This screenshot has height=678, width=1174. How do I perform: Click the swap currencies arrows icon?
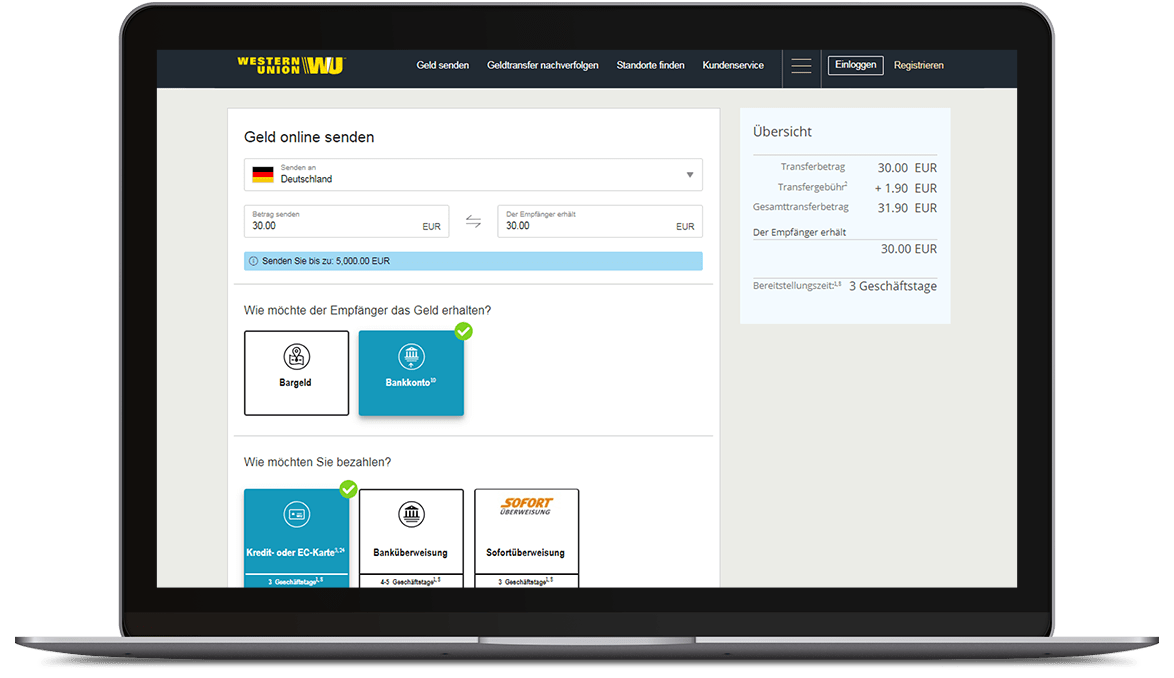pyautogui.click(x=473, y=222)
